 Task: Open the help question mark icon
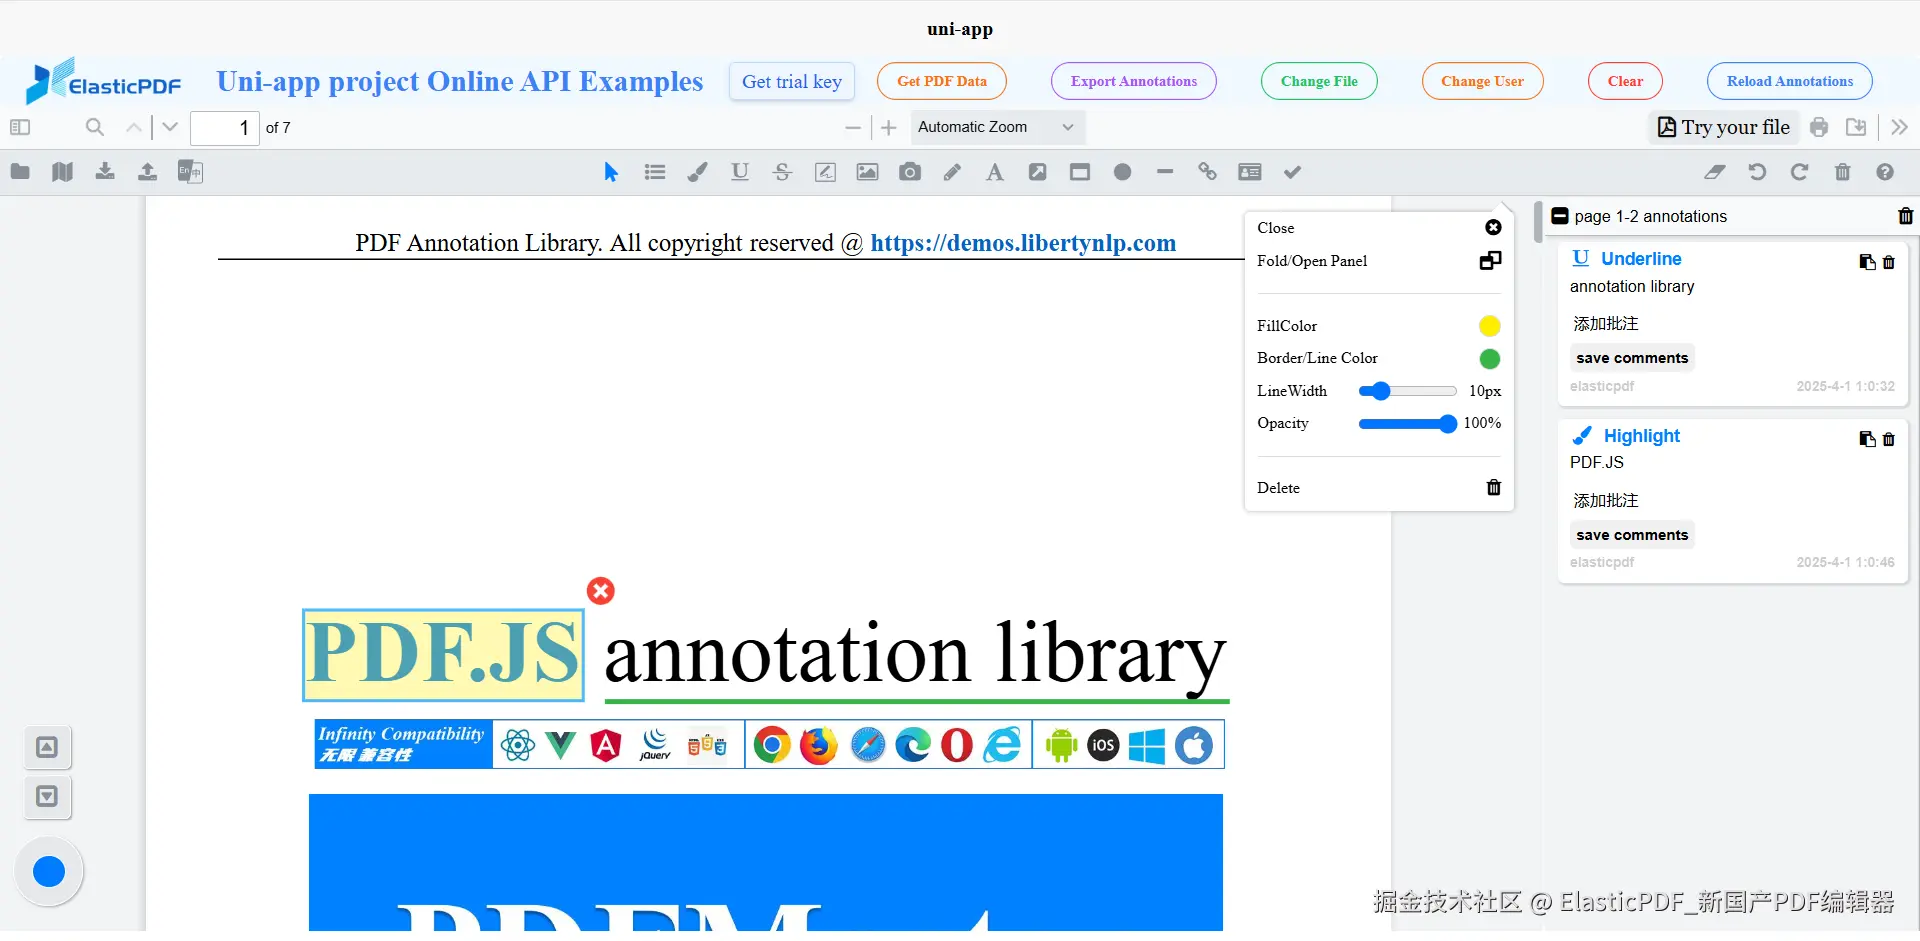(x=1885, y=172)
